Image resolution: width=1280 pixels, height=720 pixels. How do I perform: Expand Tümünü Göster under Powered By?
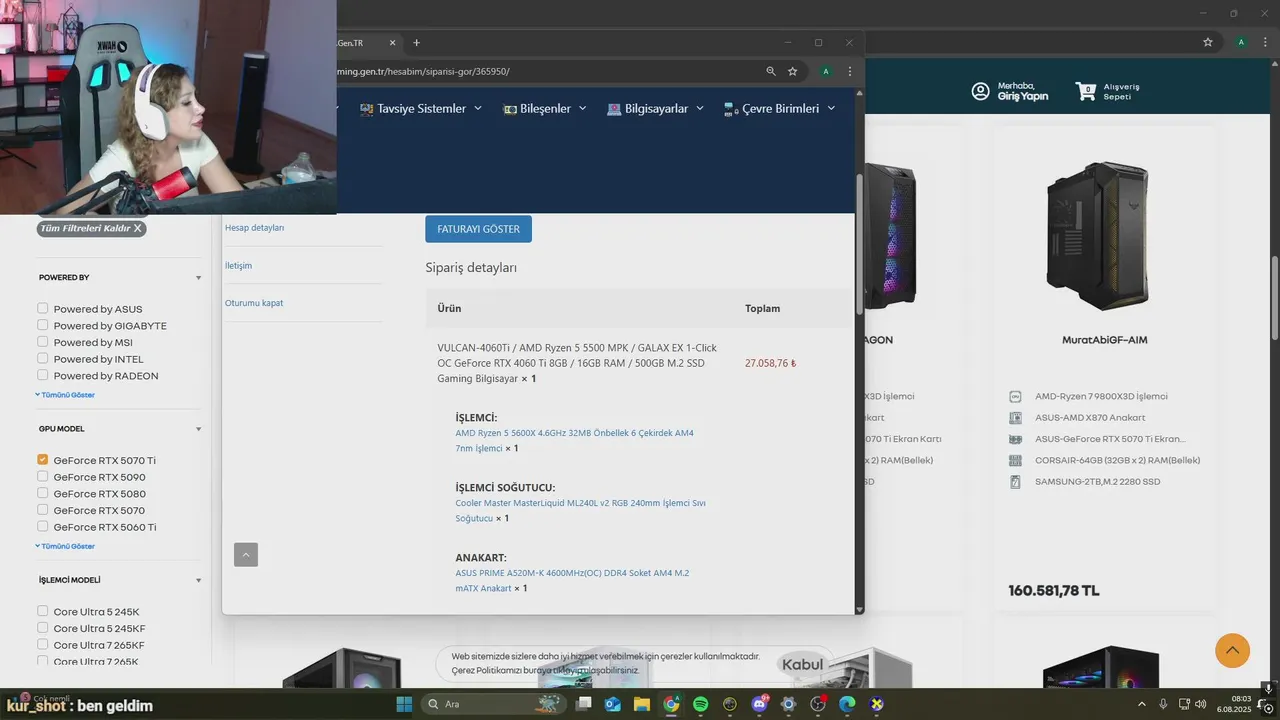point(65,395)
